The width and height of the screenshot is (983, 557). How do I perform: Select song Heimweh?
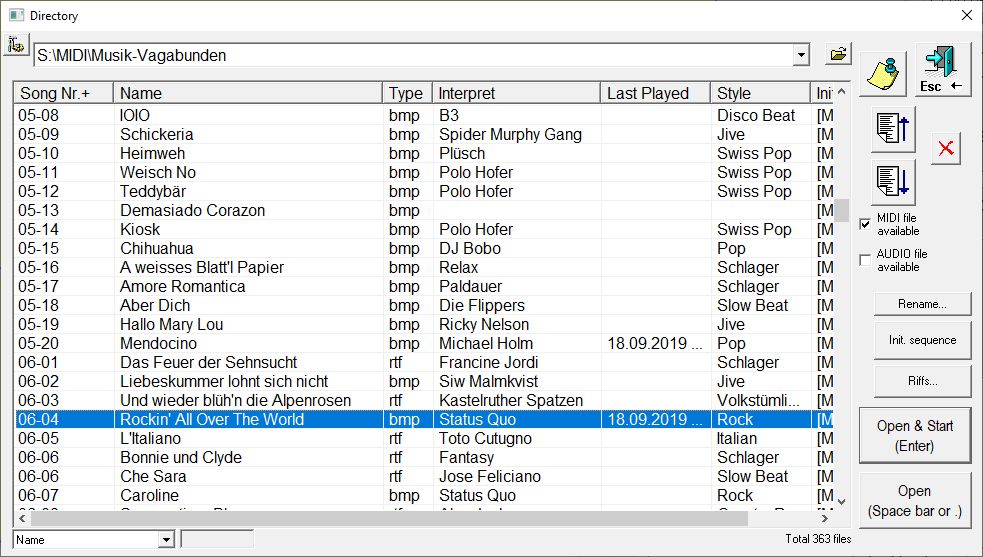point(152,153)
